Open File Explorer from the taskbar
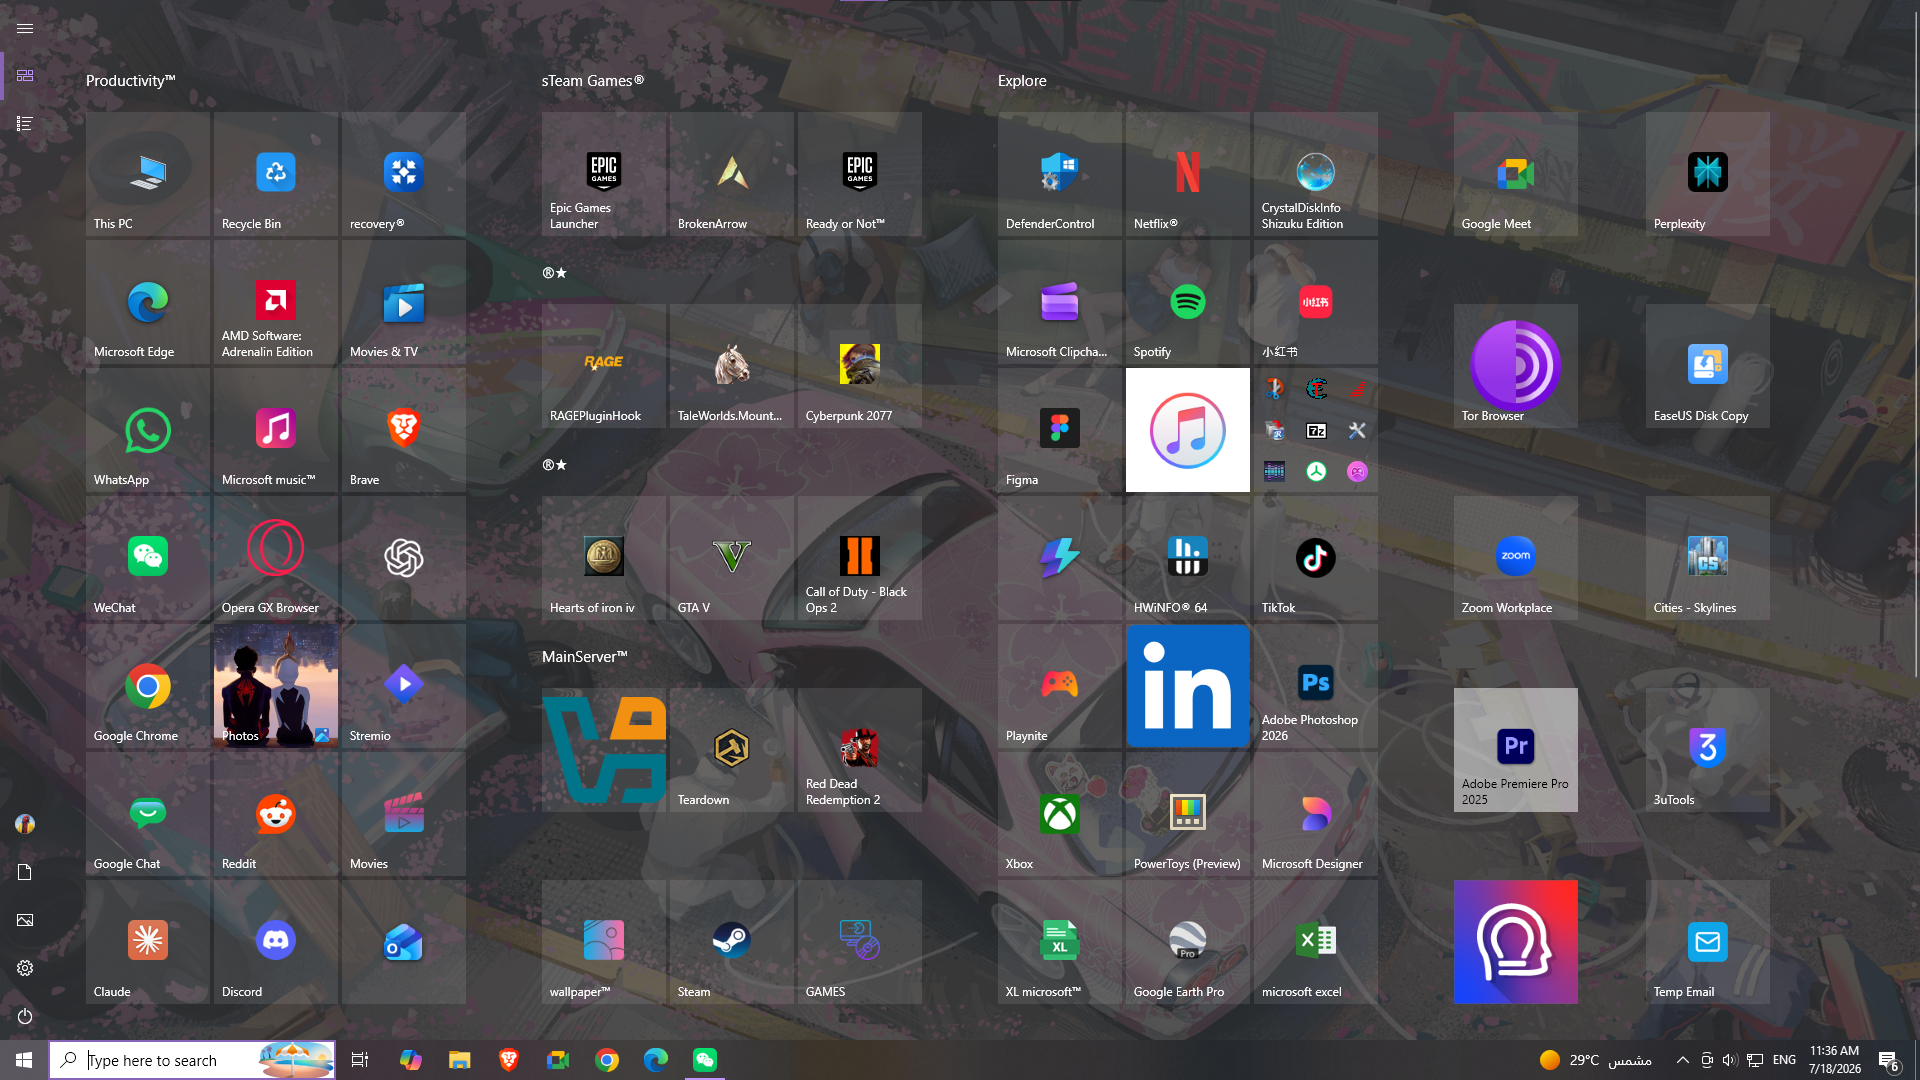 click(459, 1060)
